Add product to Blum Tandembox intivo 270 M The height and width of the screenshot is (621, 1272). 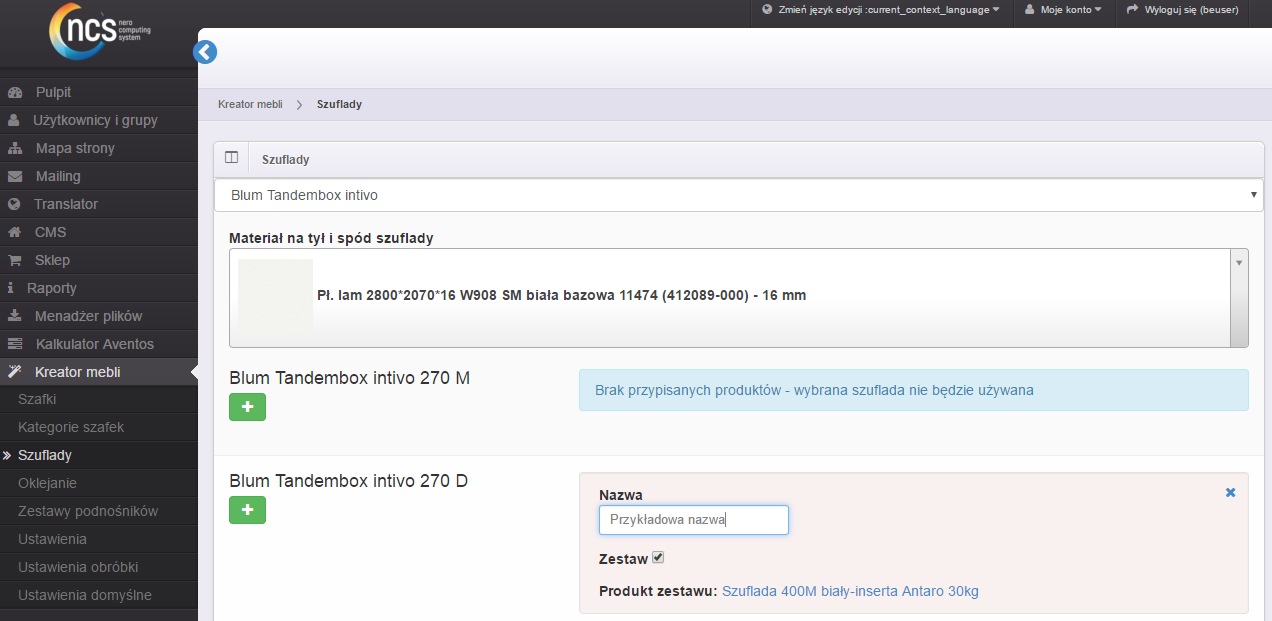click(247, 407)
